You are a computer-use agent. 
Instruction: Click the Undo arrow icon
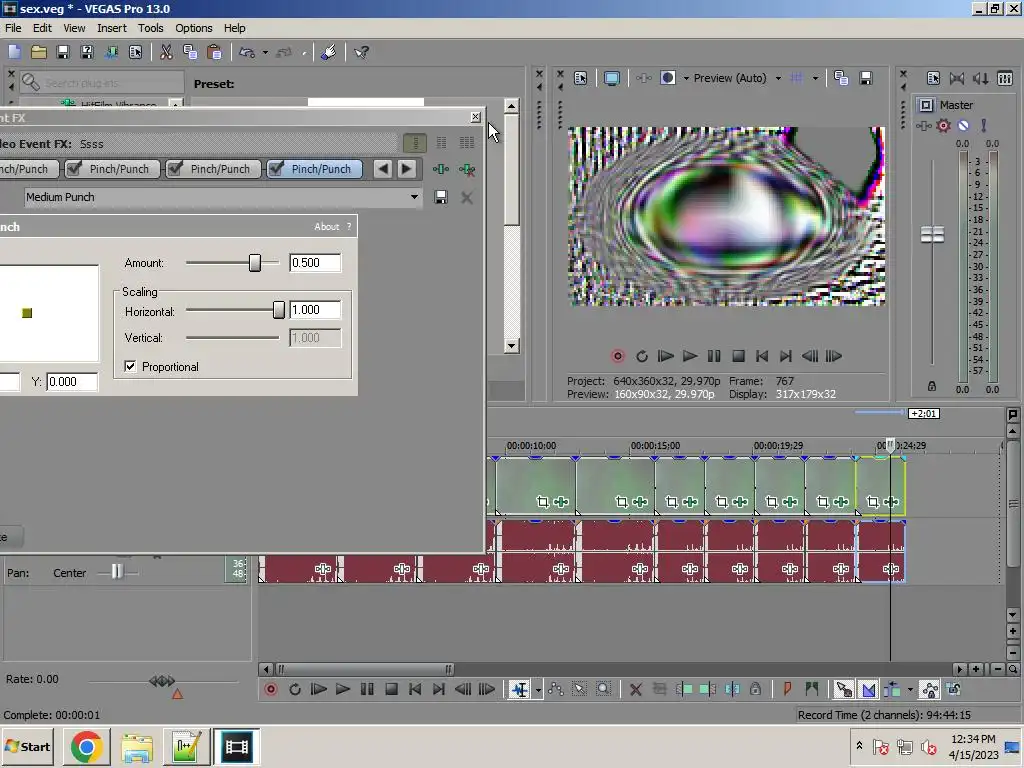[247, 52]
